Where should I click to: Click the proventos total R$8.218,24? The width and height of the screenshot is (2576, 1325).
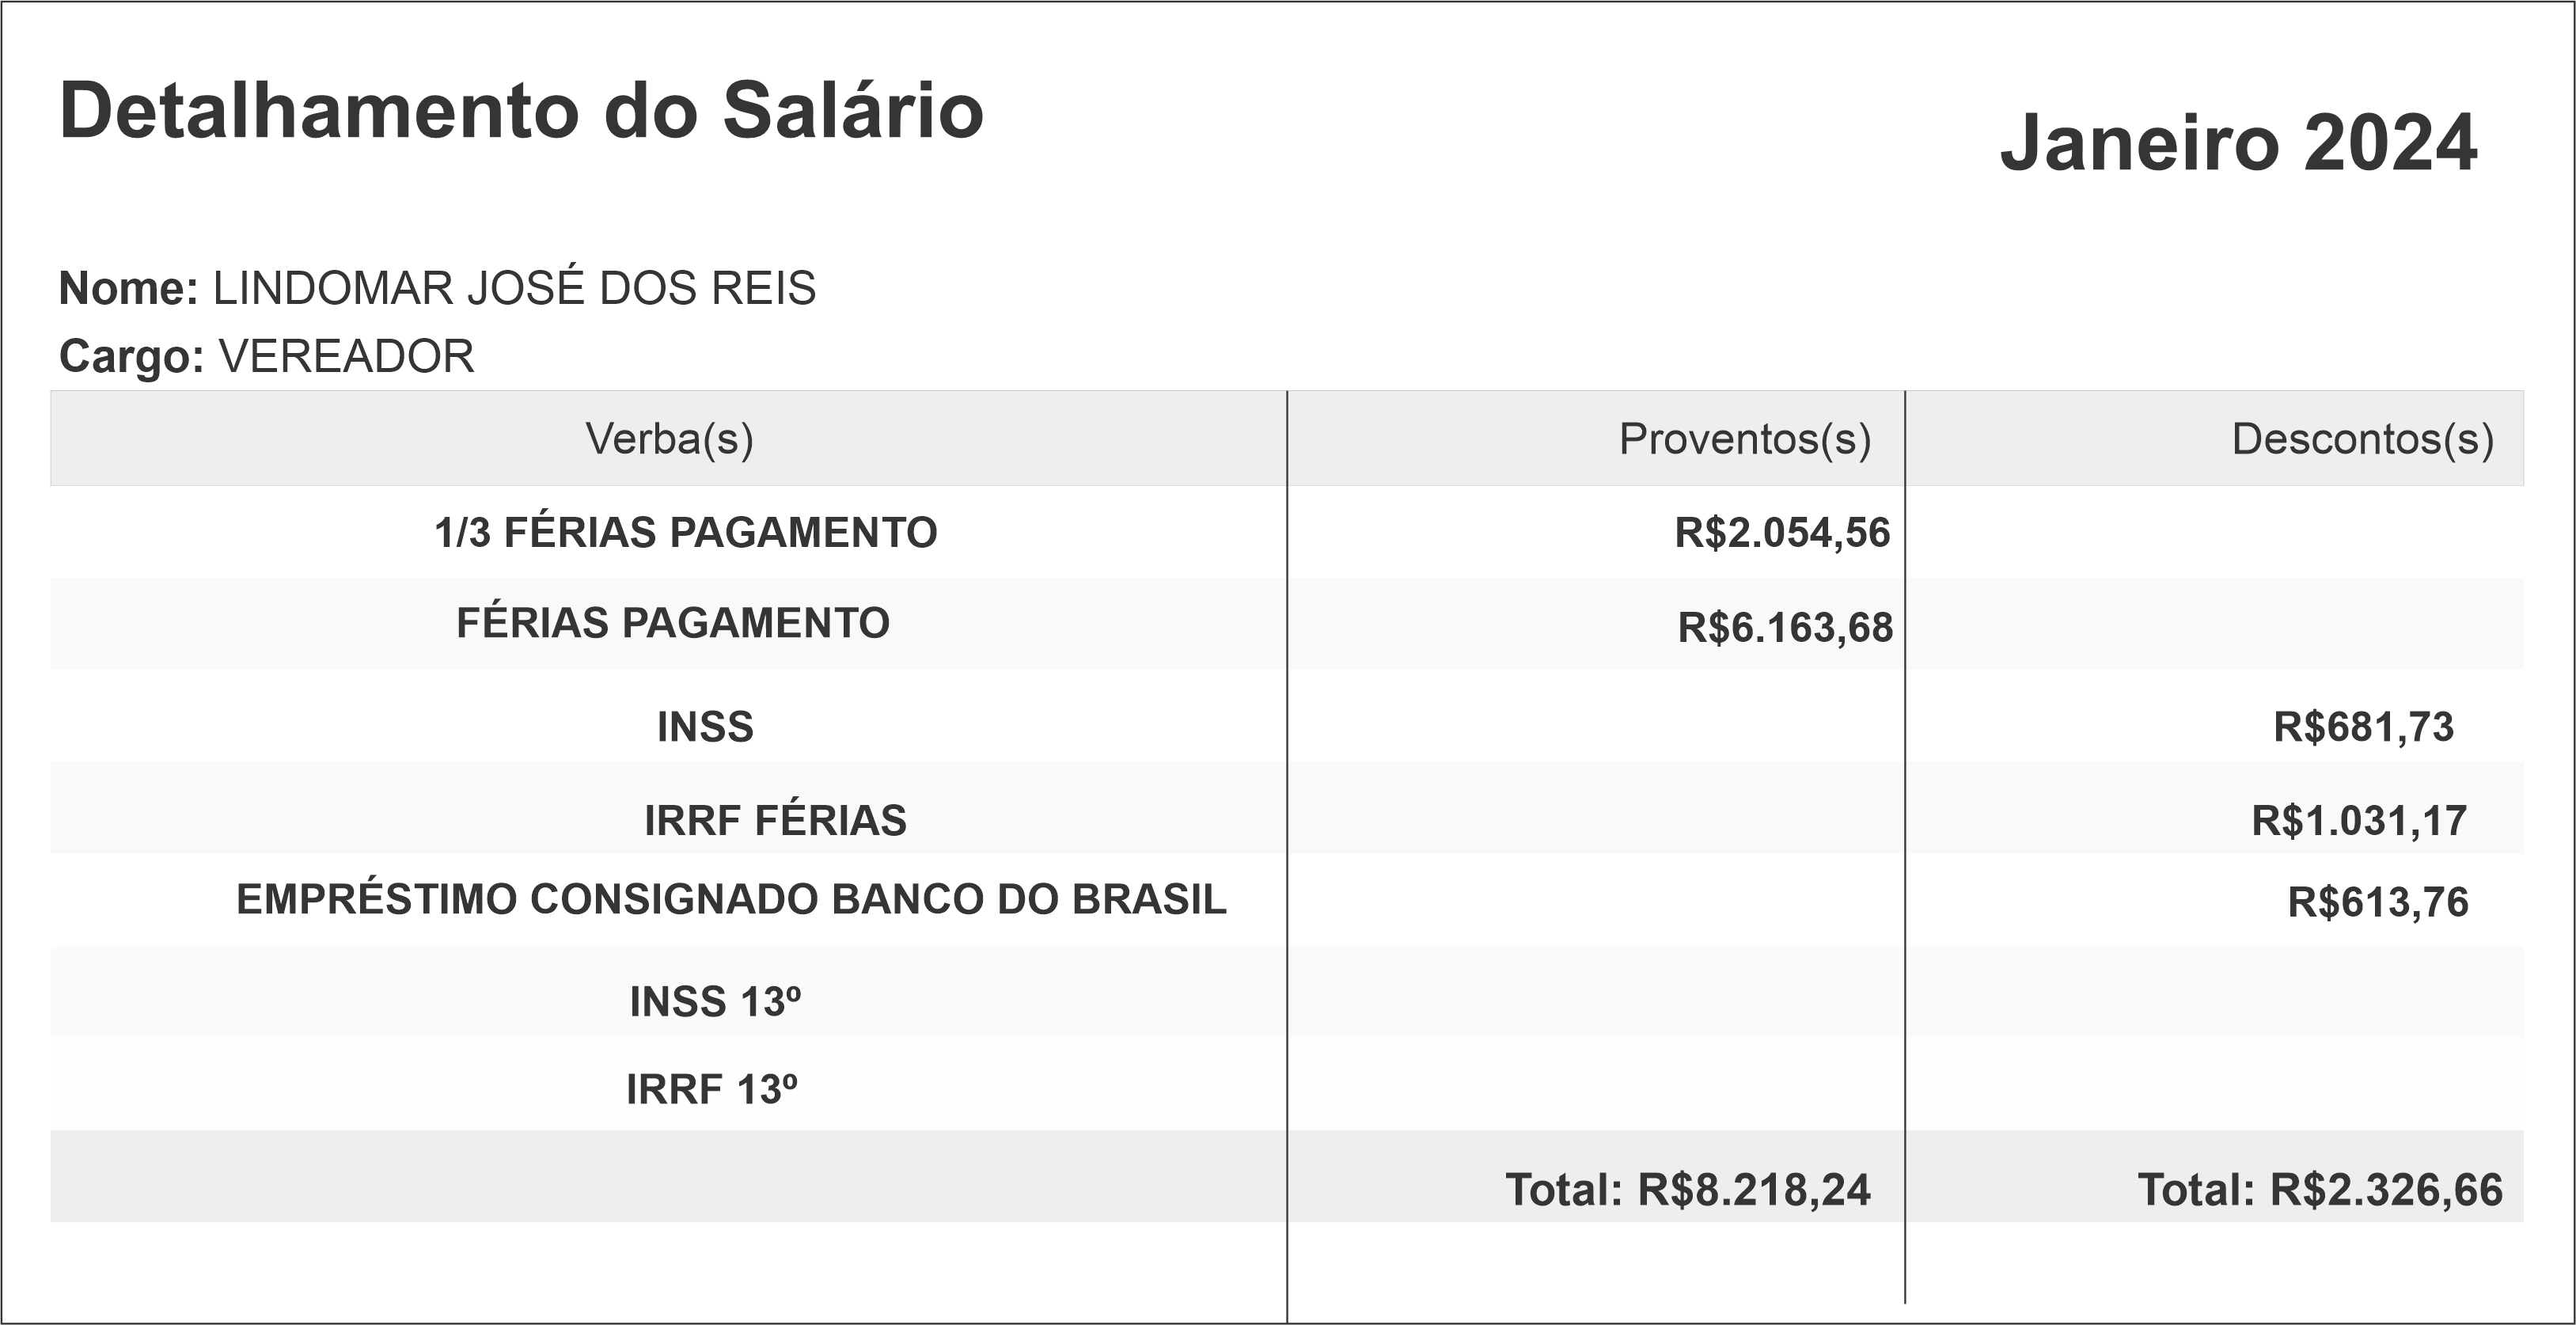coord(1687,1190)
